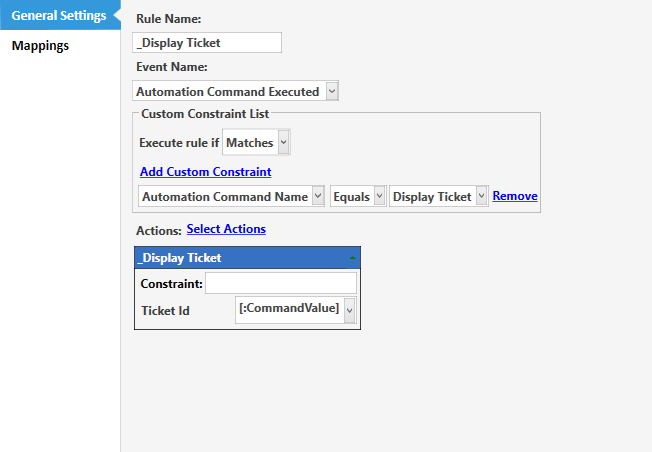Click the Add Custom Constraint link
The image size is (652, 452).
[205, 172]
